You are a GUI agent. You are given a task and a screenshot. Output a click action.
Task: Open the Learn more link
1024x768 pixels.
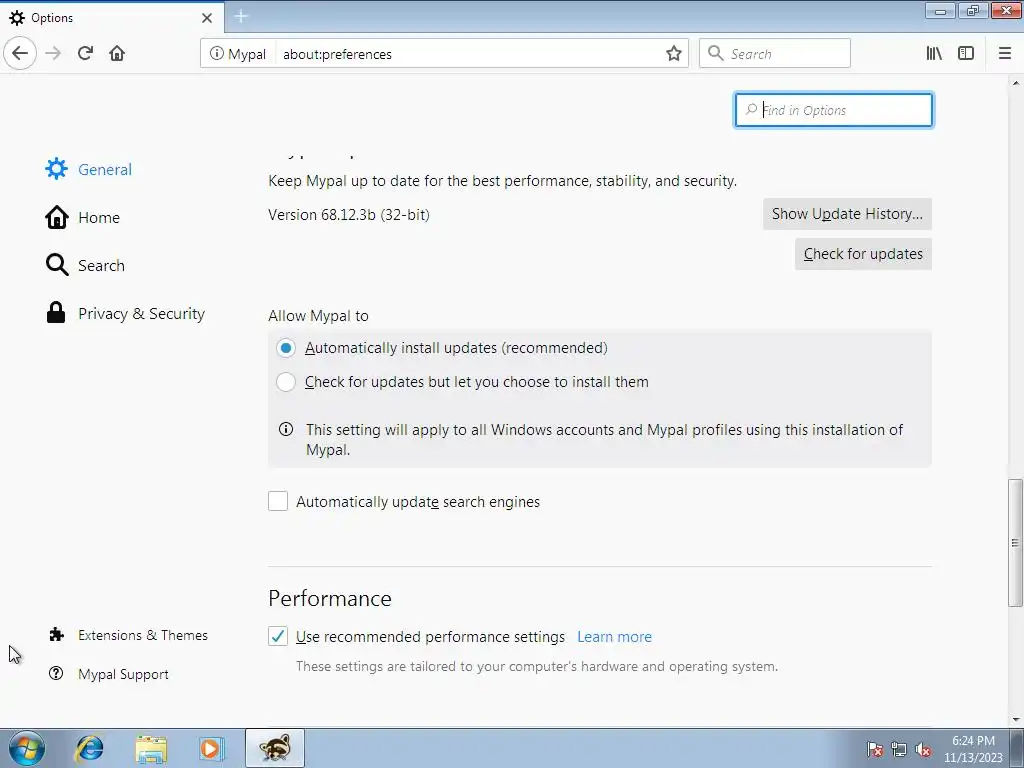(614, 637)
